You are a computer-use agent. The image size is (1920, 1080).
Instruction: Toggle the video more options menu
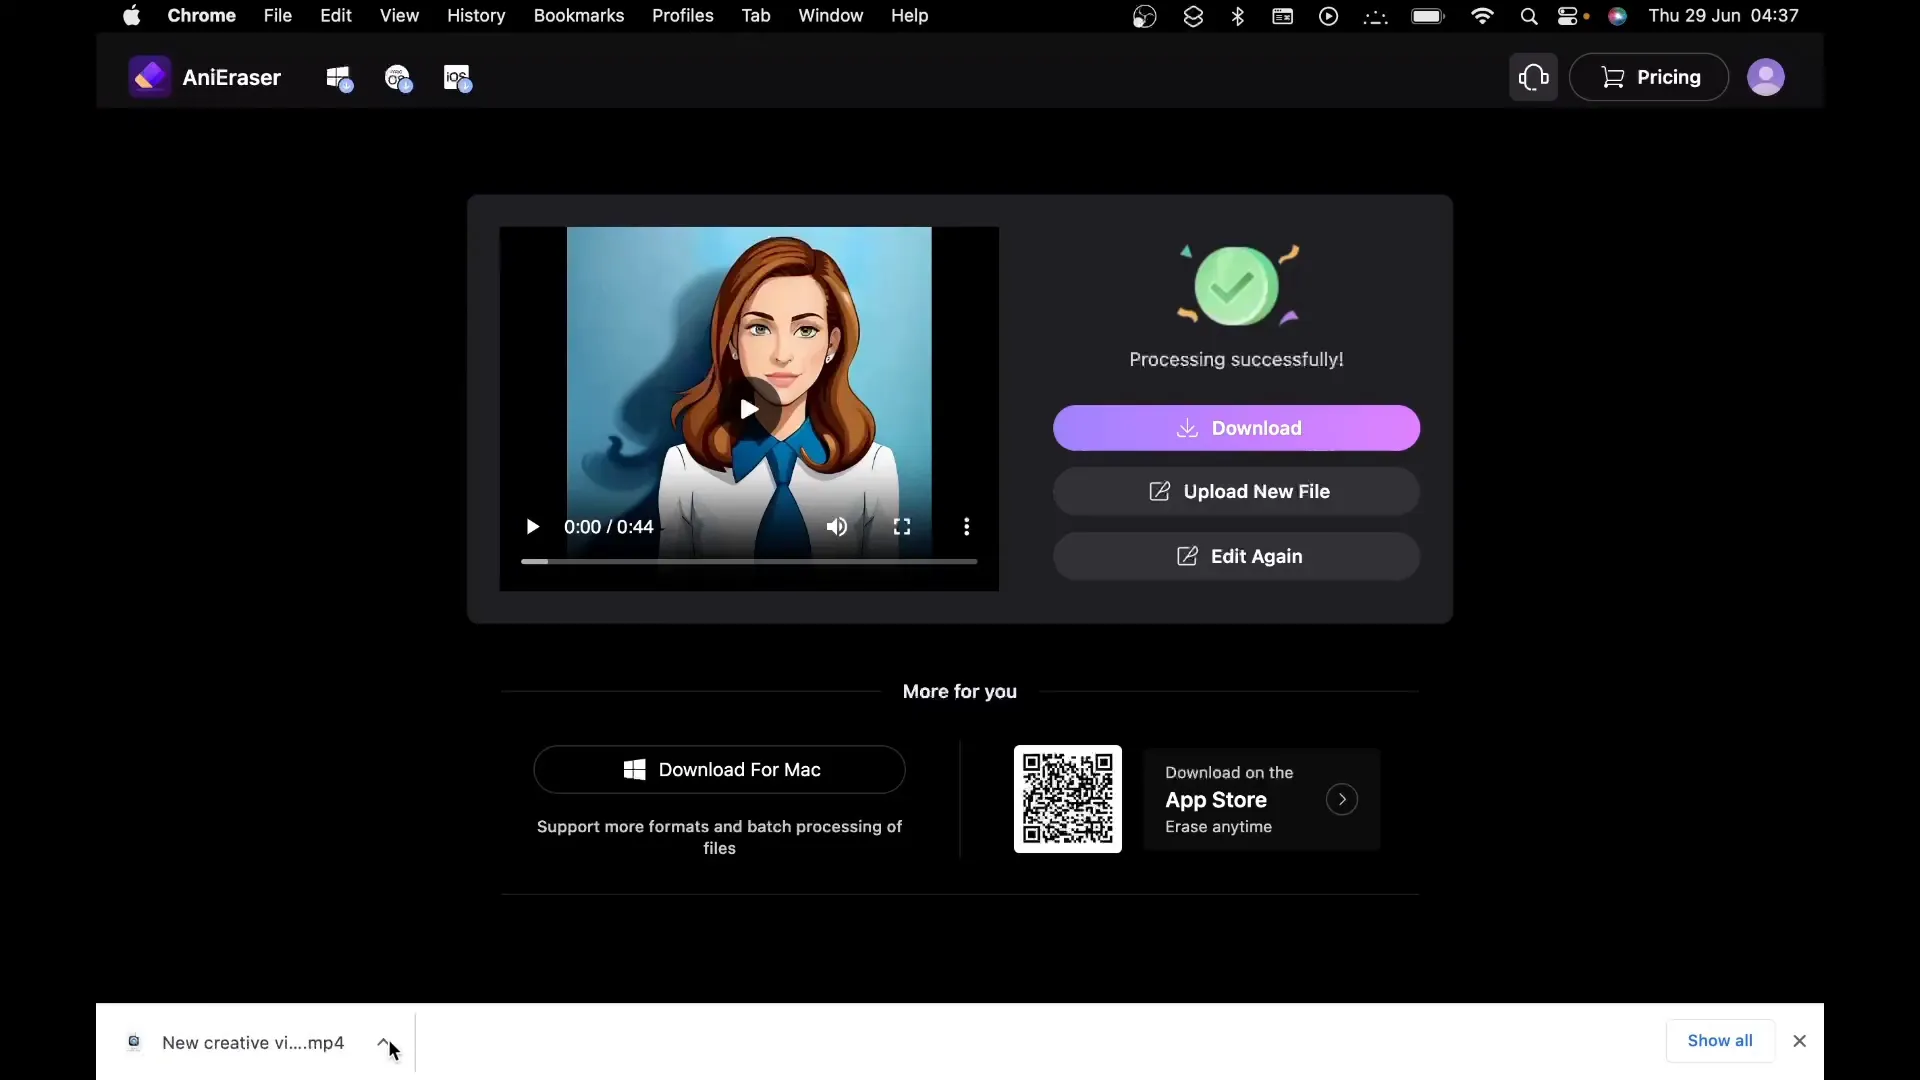967,526
